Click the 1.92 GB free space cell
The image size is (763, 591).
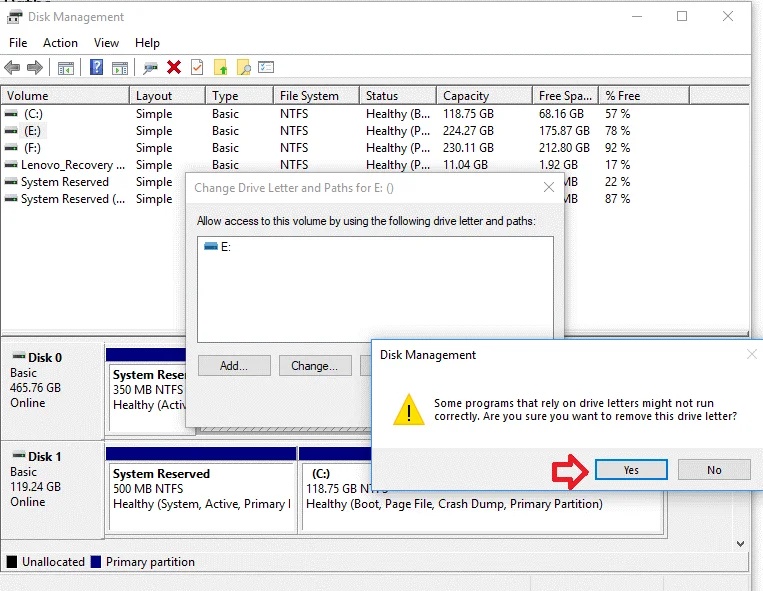point(558,165)
